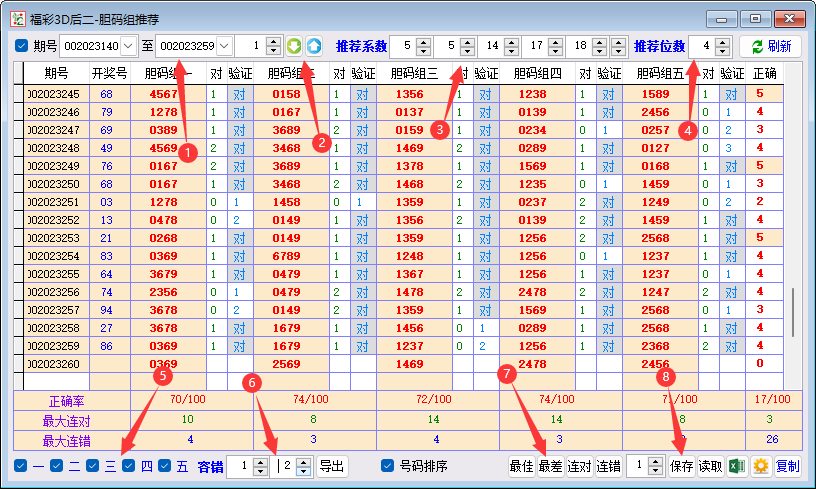Increase first 推荐系数 value 5
Image resolution: width=816 pixels, height=489 pixels.
(424, 41)
